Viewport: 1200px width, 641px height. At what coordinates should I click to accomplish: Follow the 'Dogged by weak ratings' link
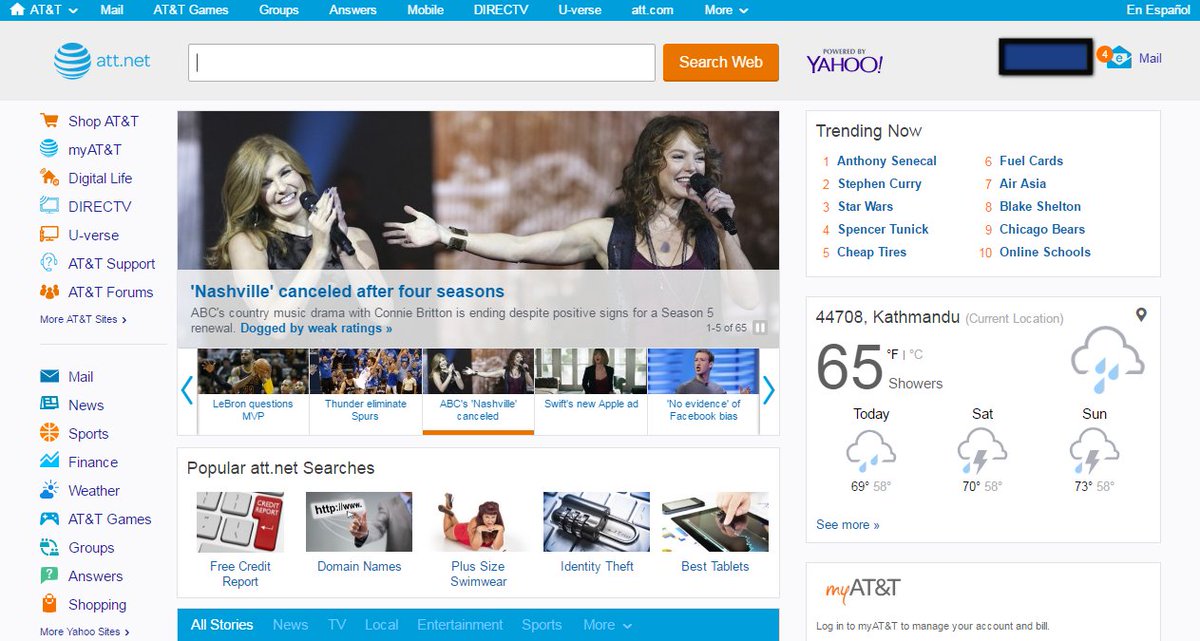[x=316, y=328]
